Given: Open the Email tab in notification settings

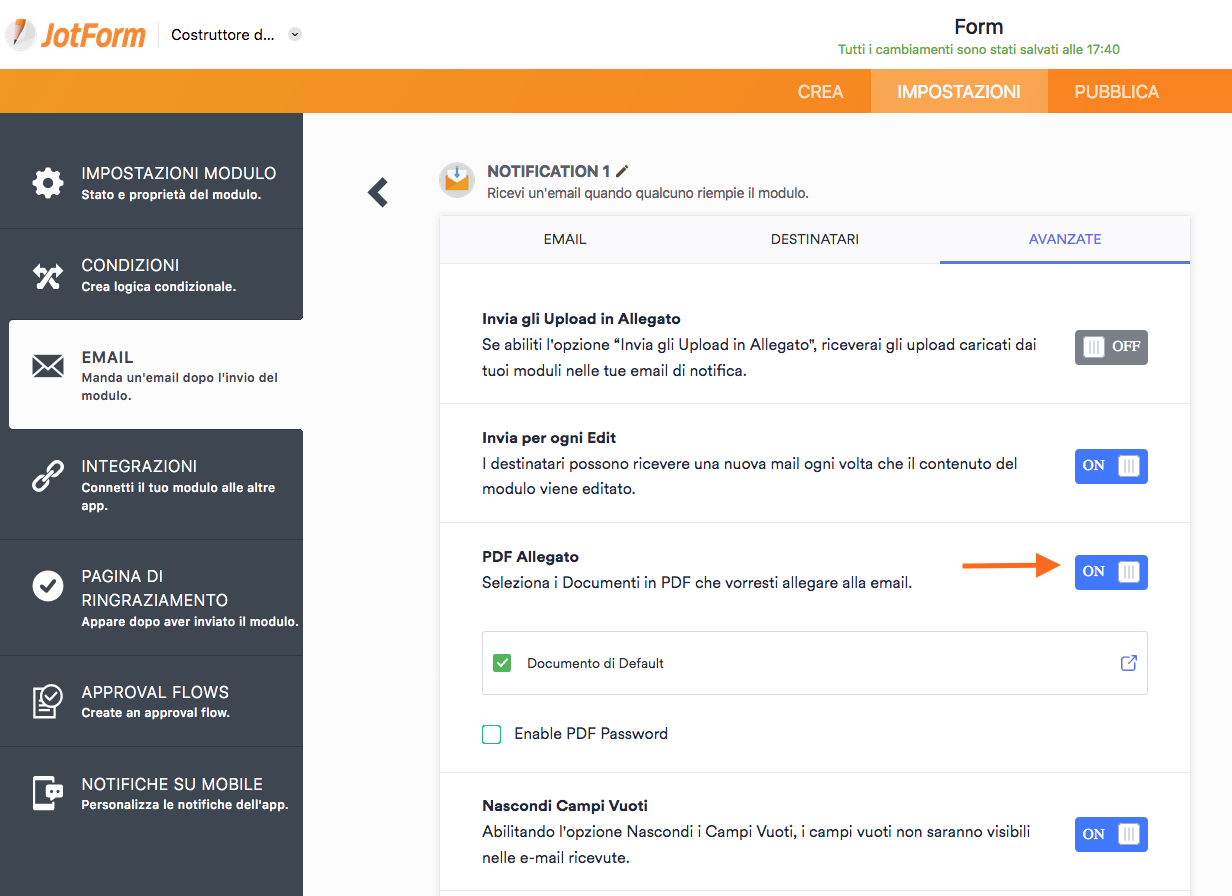Looking at the screenshot, I should pos(564,240).
